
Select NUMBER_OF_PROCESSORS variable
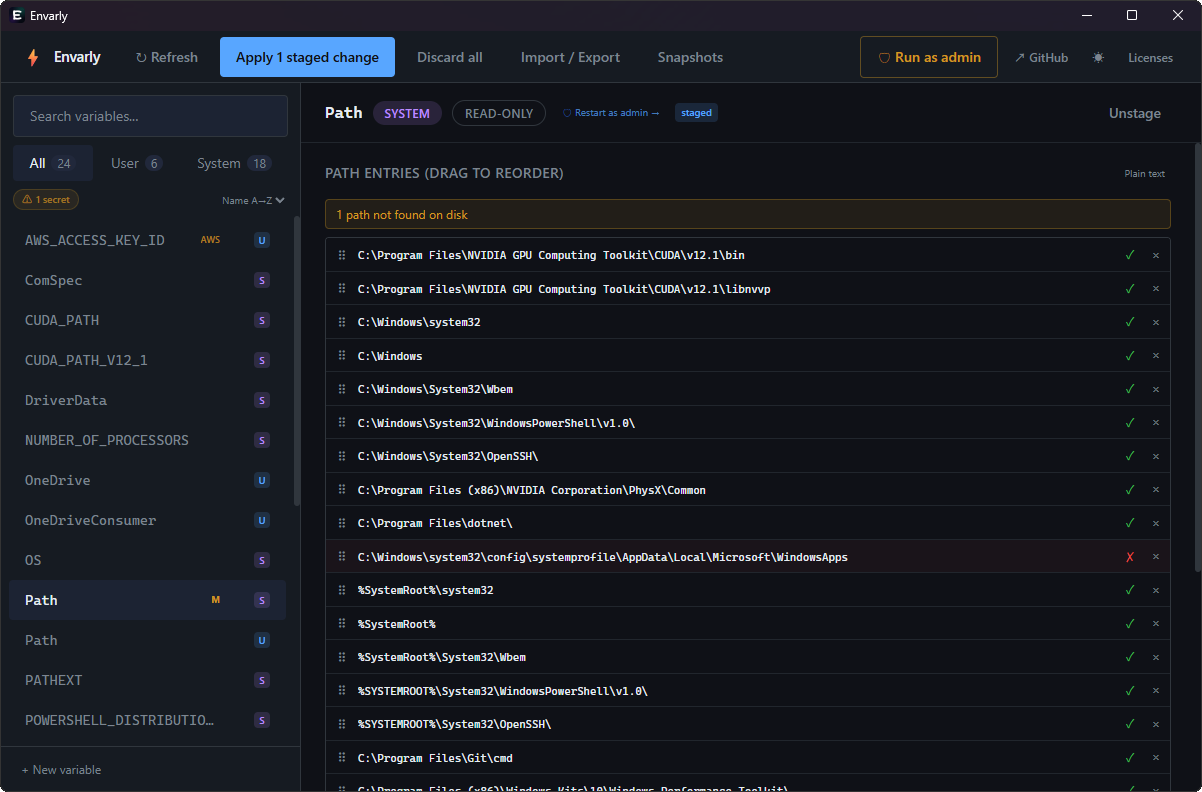(x=148, y=440)
